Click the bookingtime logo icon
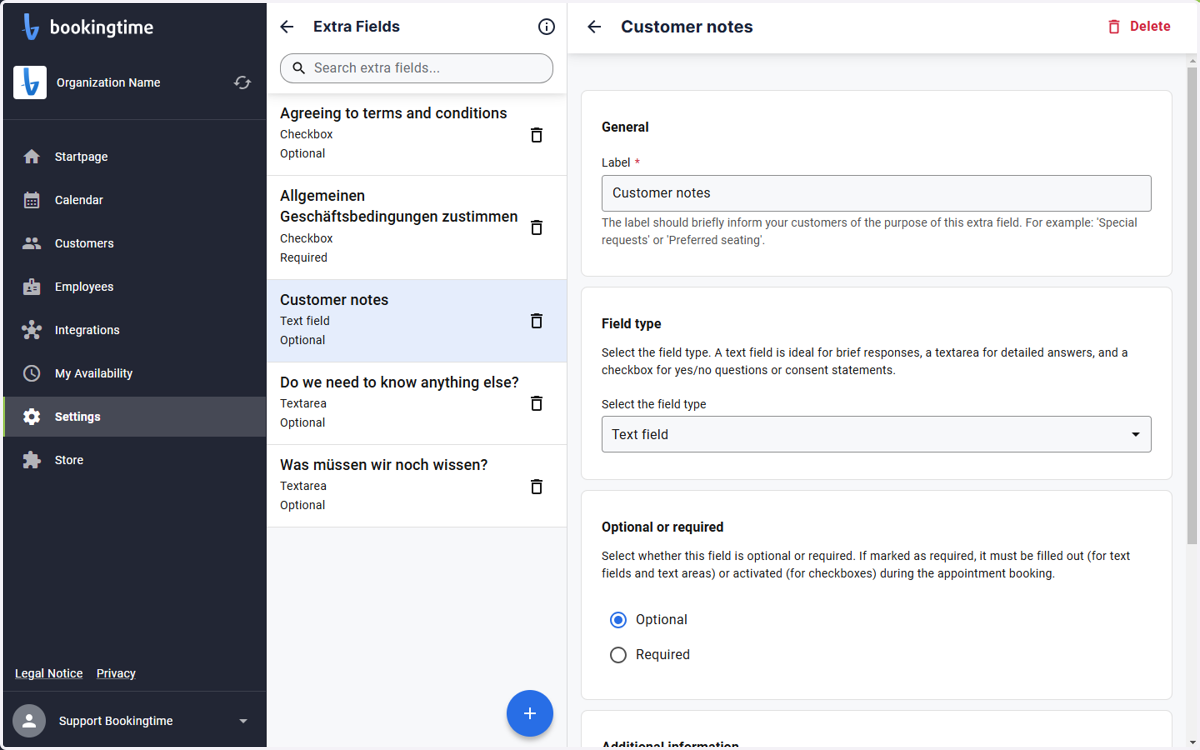The height and width of the screenshot is (750, 1200). click(x=31, y=27)
